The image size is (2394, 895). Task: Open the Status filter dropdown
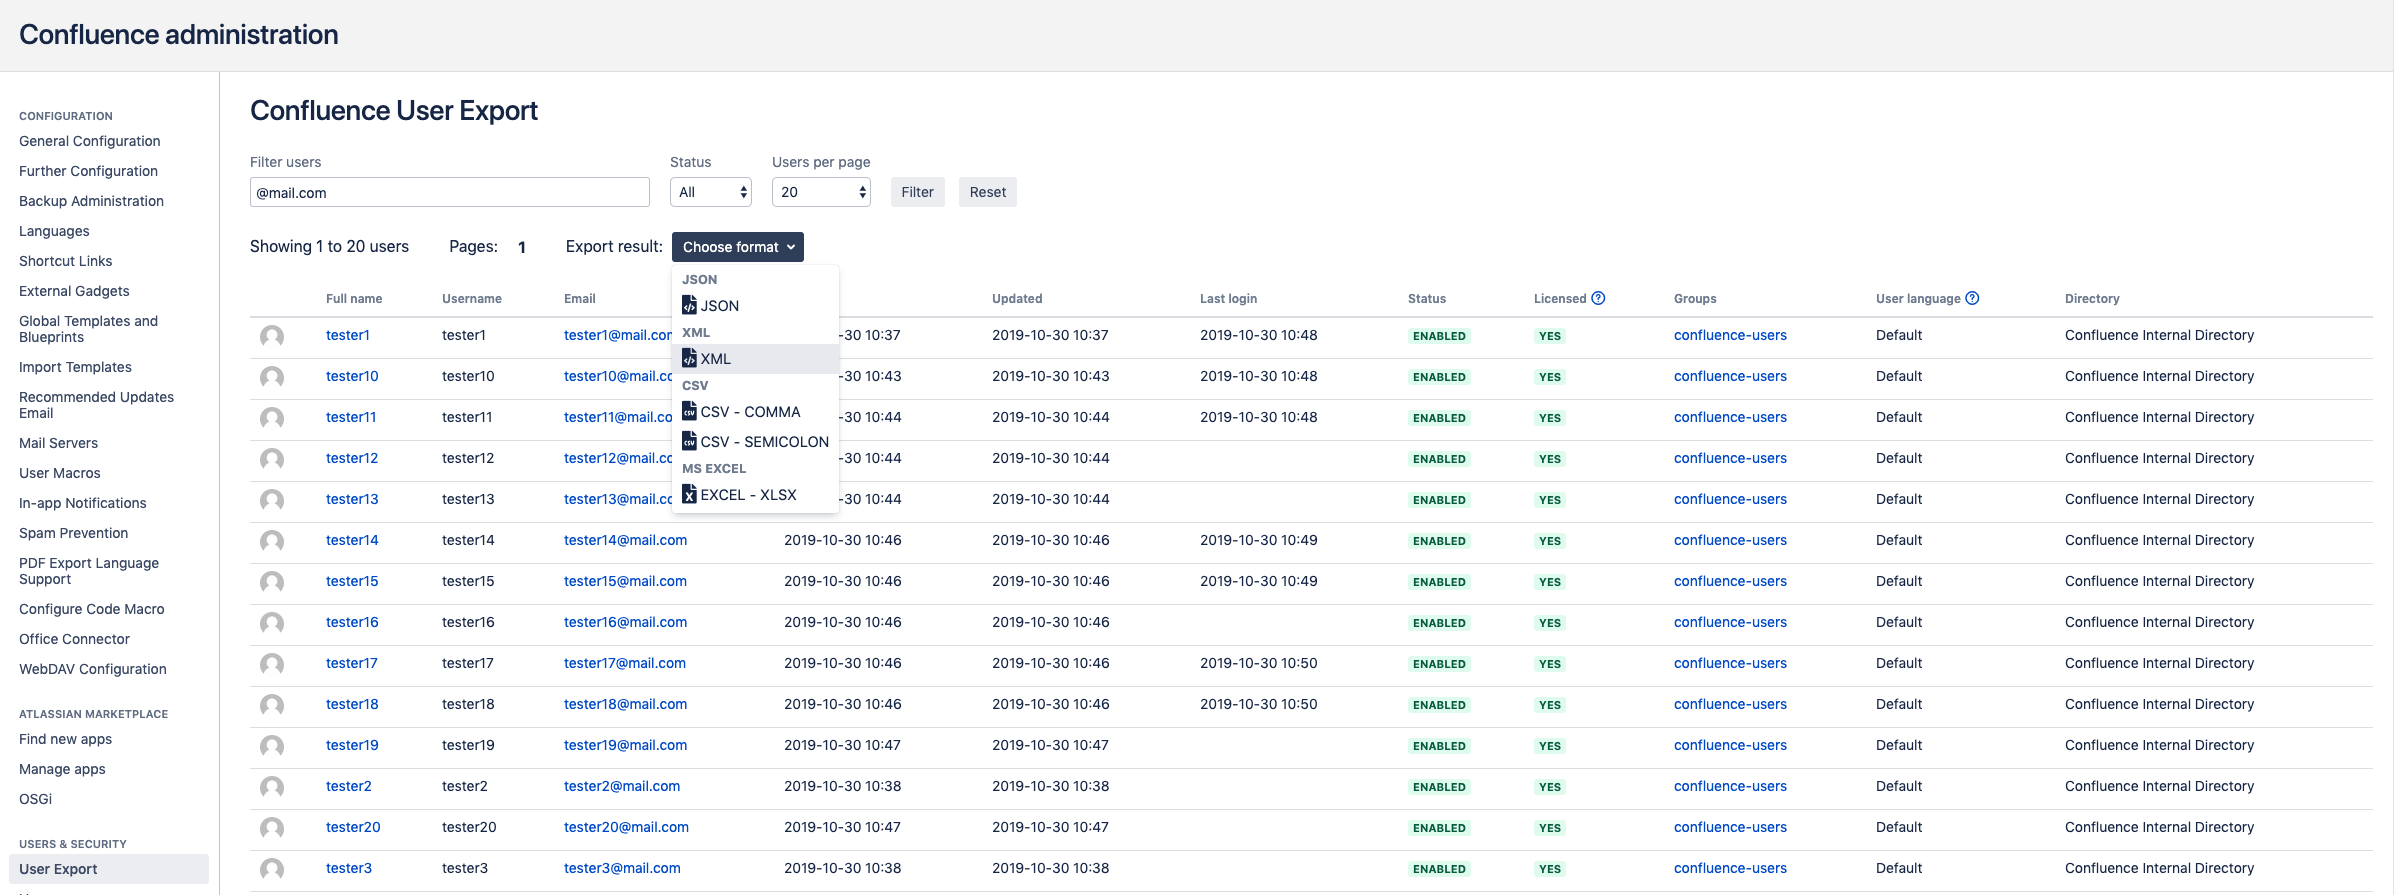[x=711, y=192]
